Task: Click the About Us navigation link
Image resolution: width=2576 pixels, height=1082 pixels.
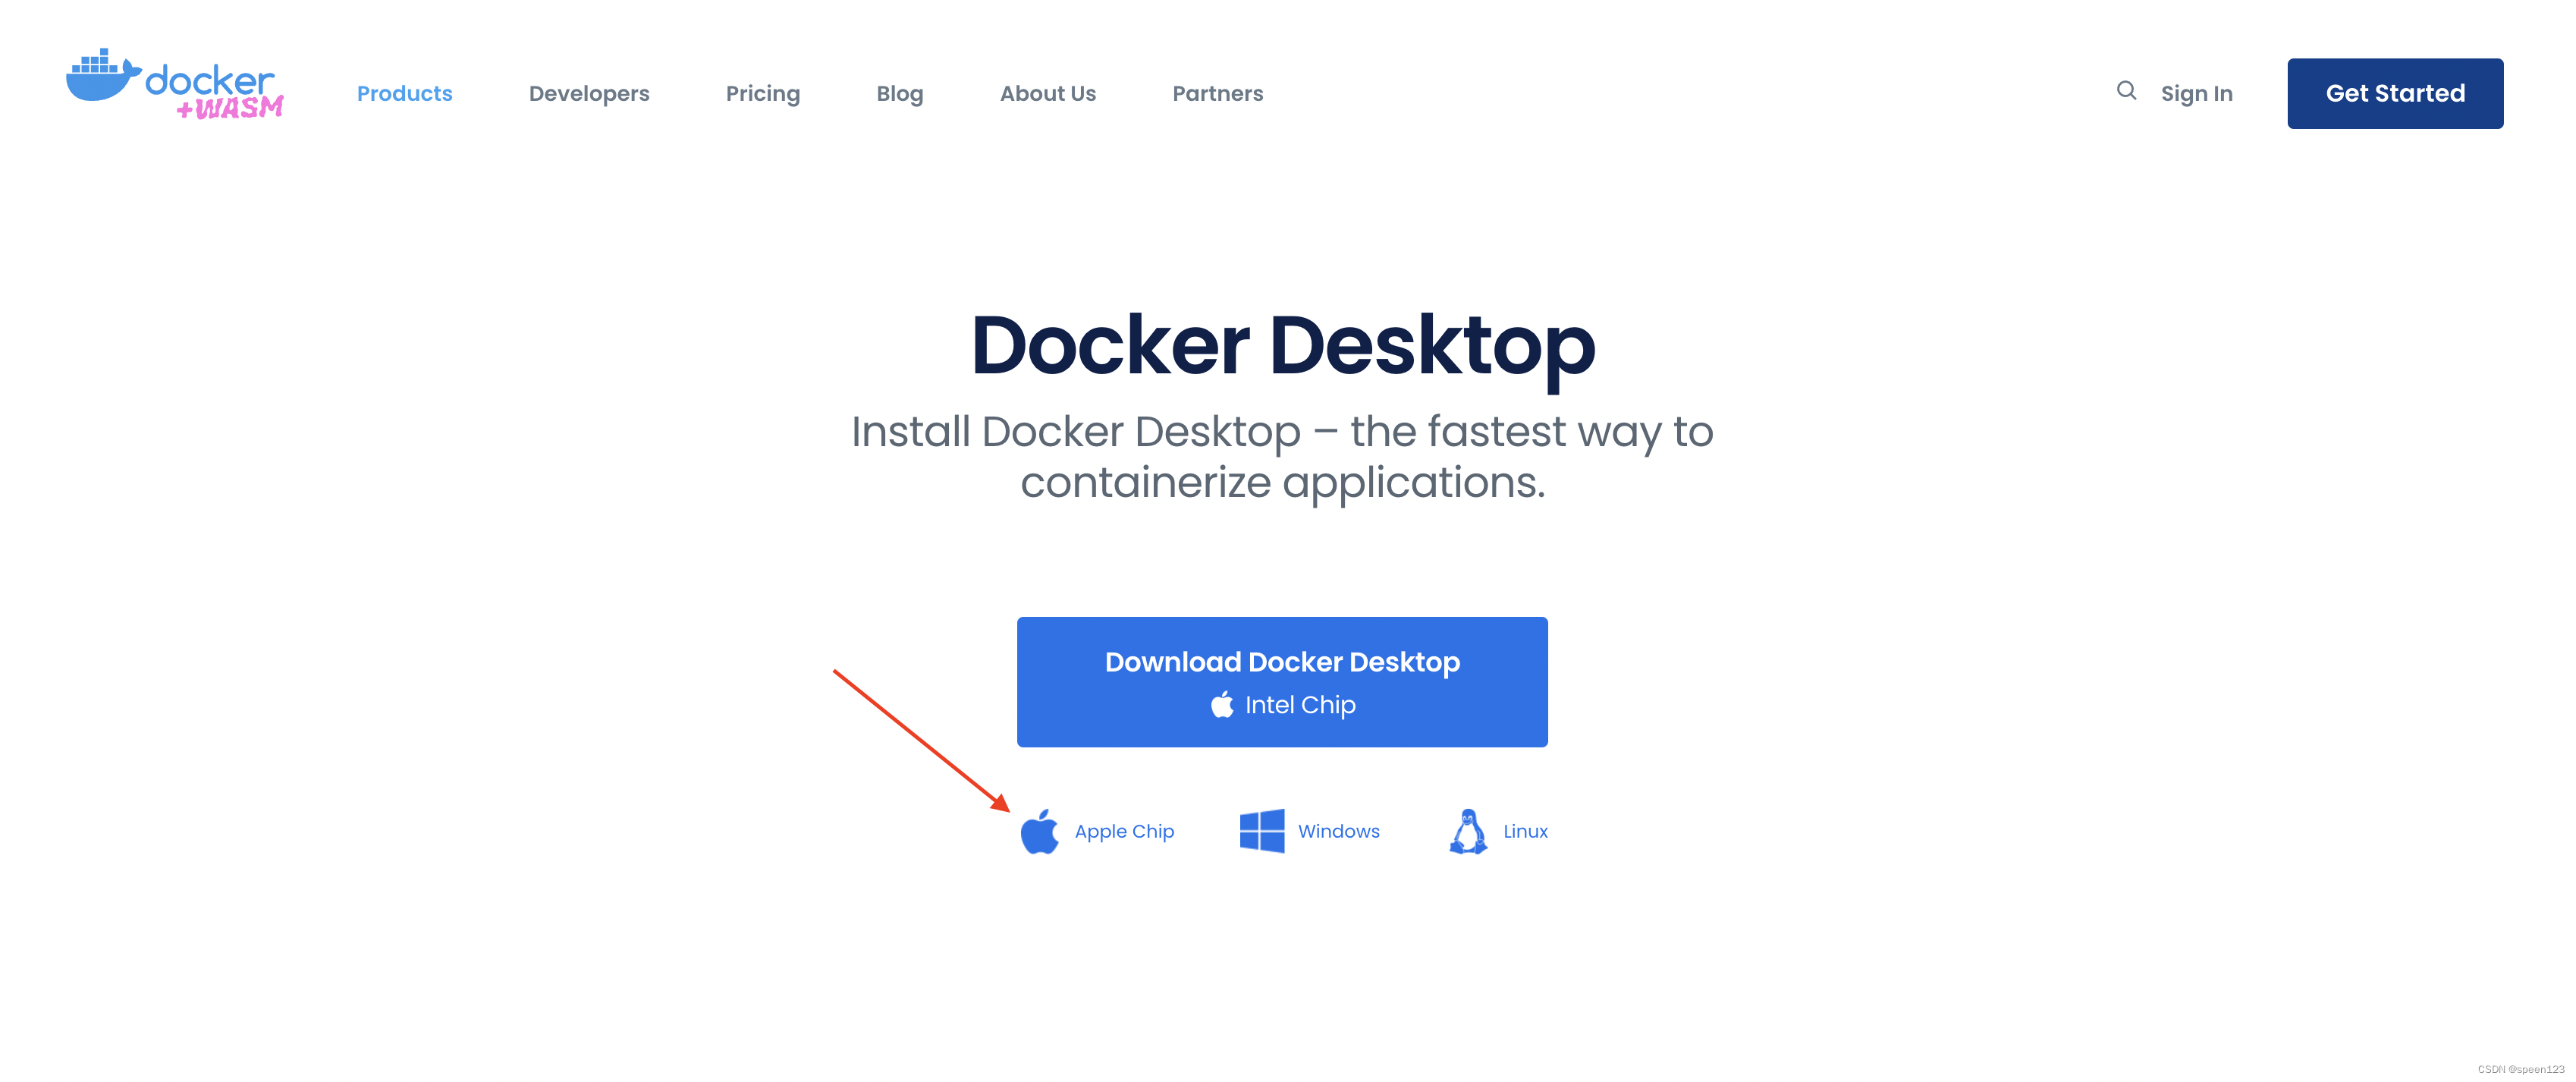Action: [x=1048, y=92]
